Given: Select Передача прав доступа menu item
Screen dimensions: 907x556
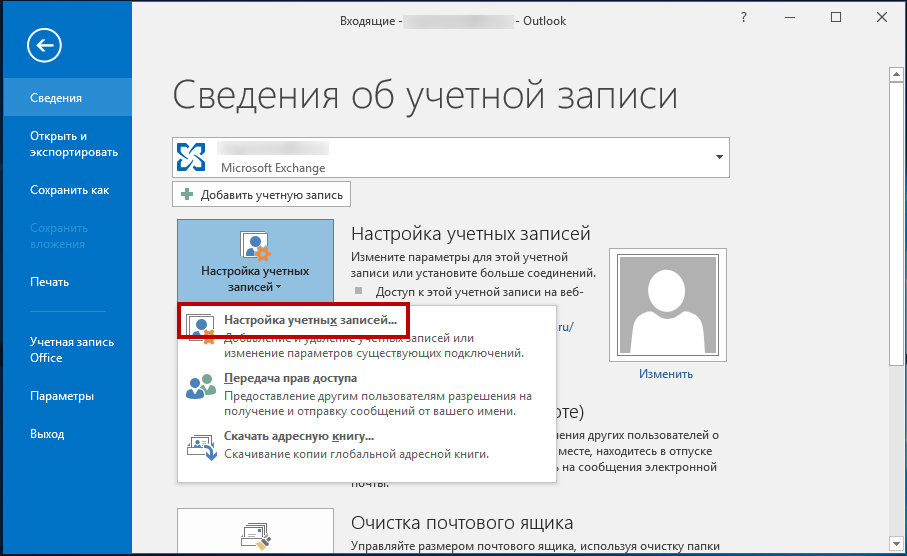Looking at the screenshot, I should tap(367, 394).
